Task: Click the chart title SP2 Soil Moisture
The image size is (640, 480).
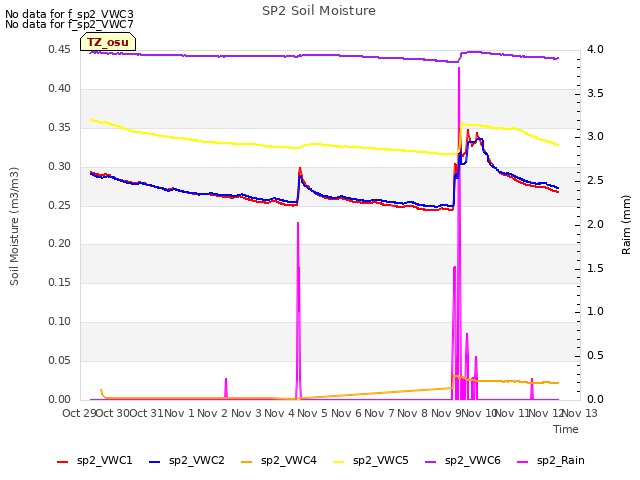Action: 319,11
